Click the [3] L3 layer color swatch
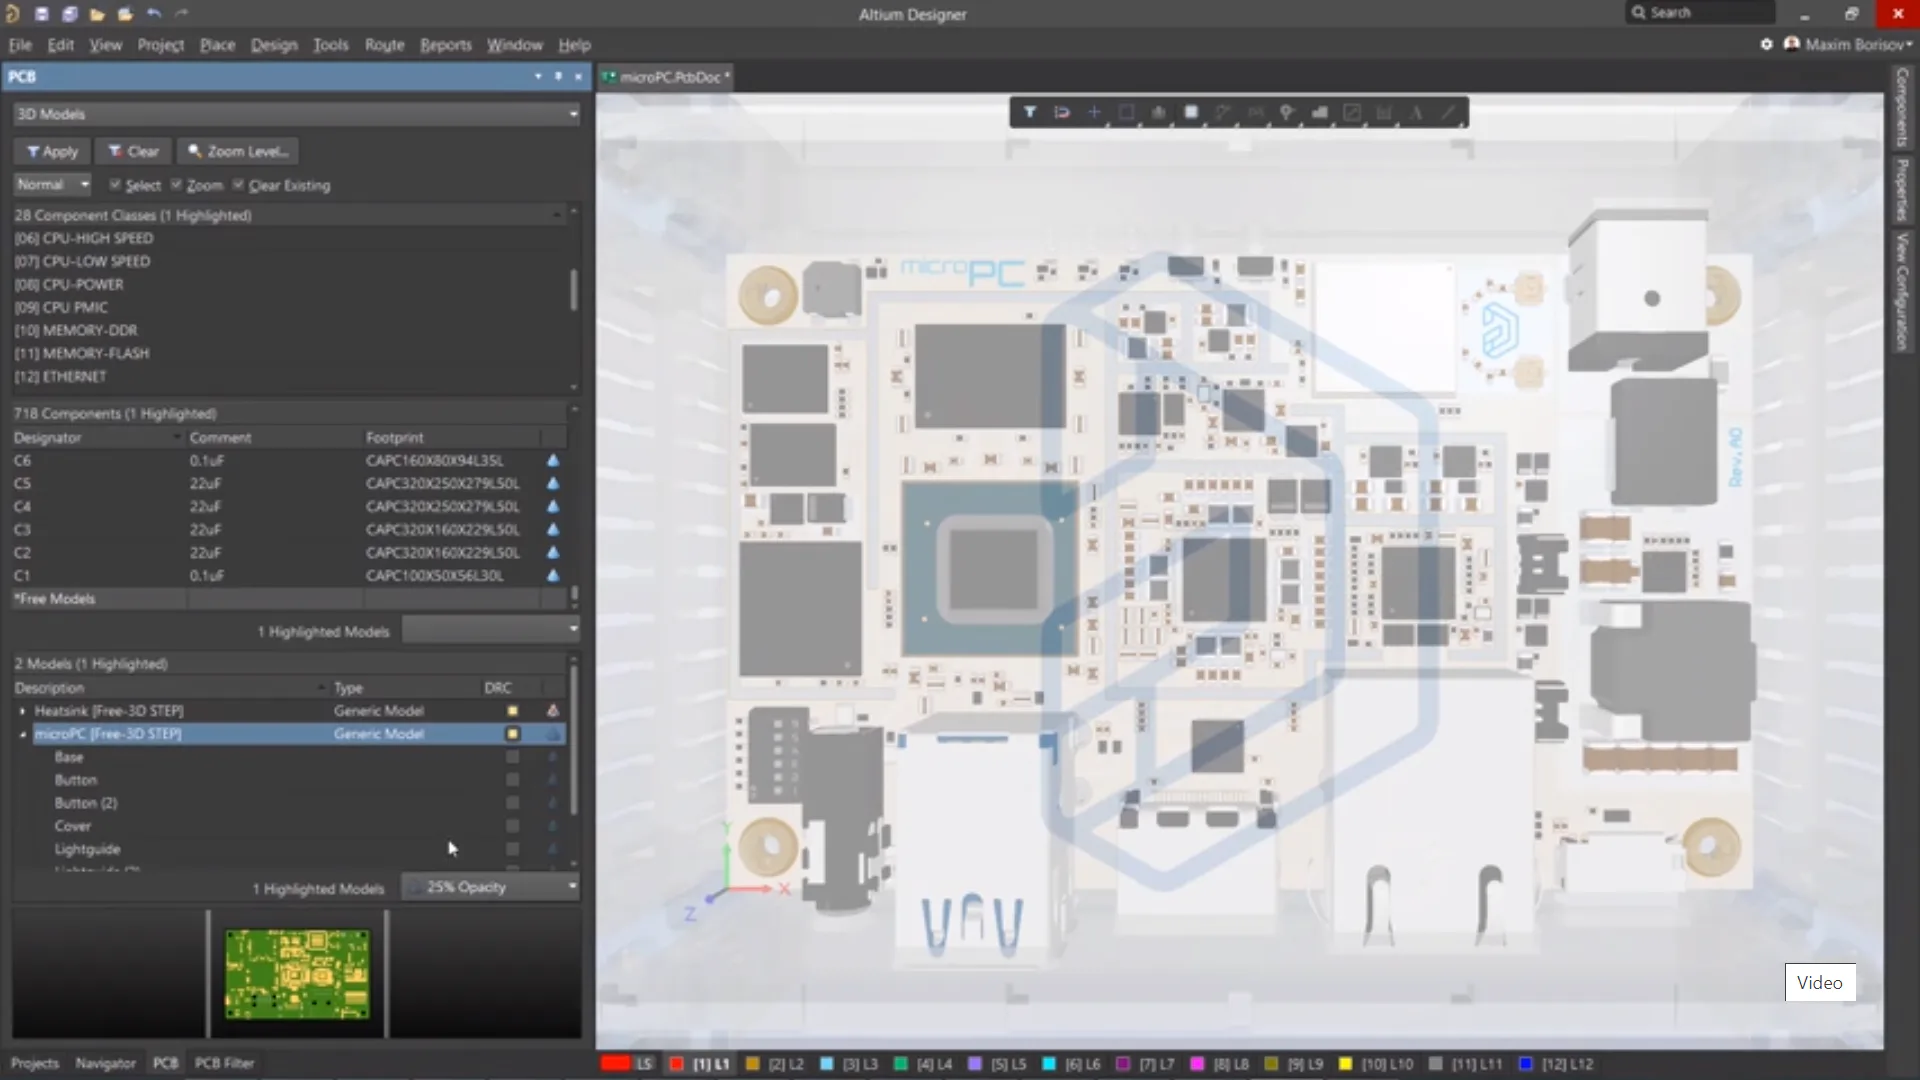The image size is (1920, 1080). coord(827,1064)
